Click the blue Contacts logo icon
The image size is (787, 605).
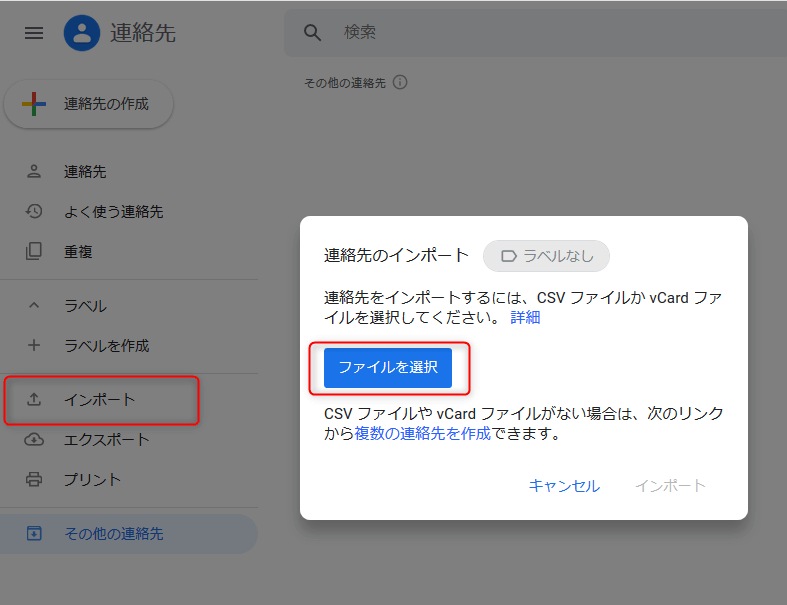(x=81, y=33)
